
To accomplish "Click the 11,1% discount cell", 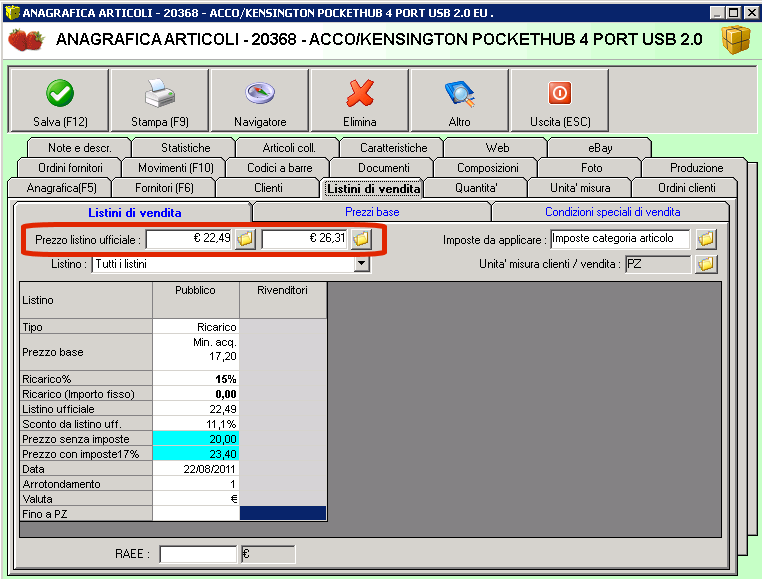I will click(196, 424).
